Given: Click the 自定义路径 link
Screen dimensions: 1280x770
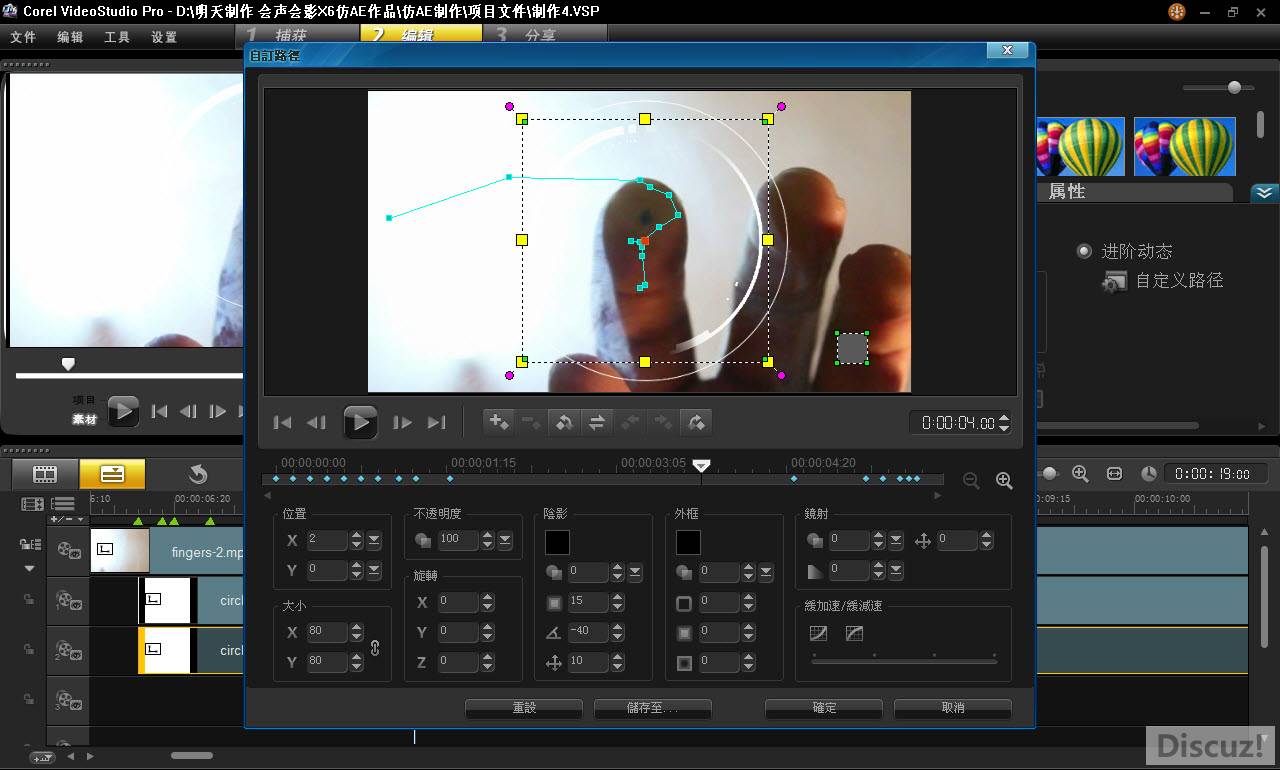Looking at the screenshot, I should point(1179,281).
